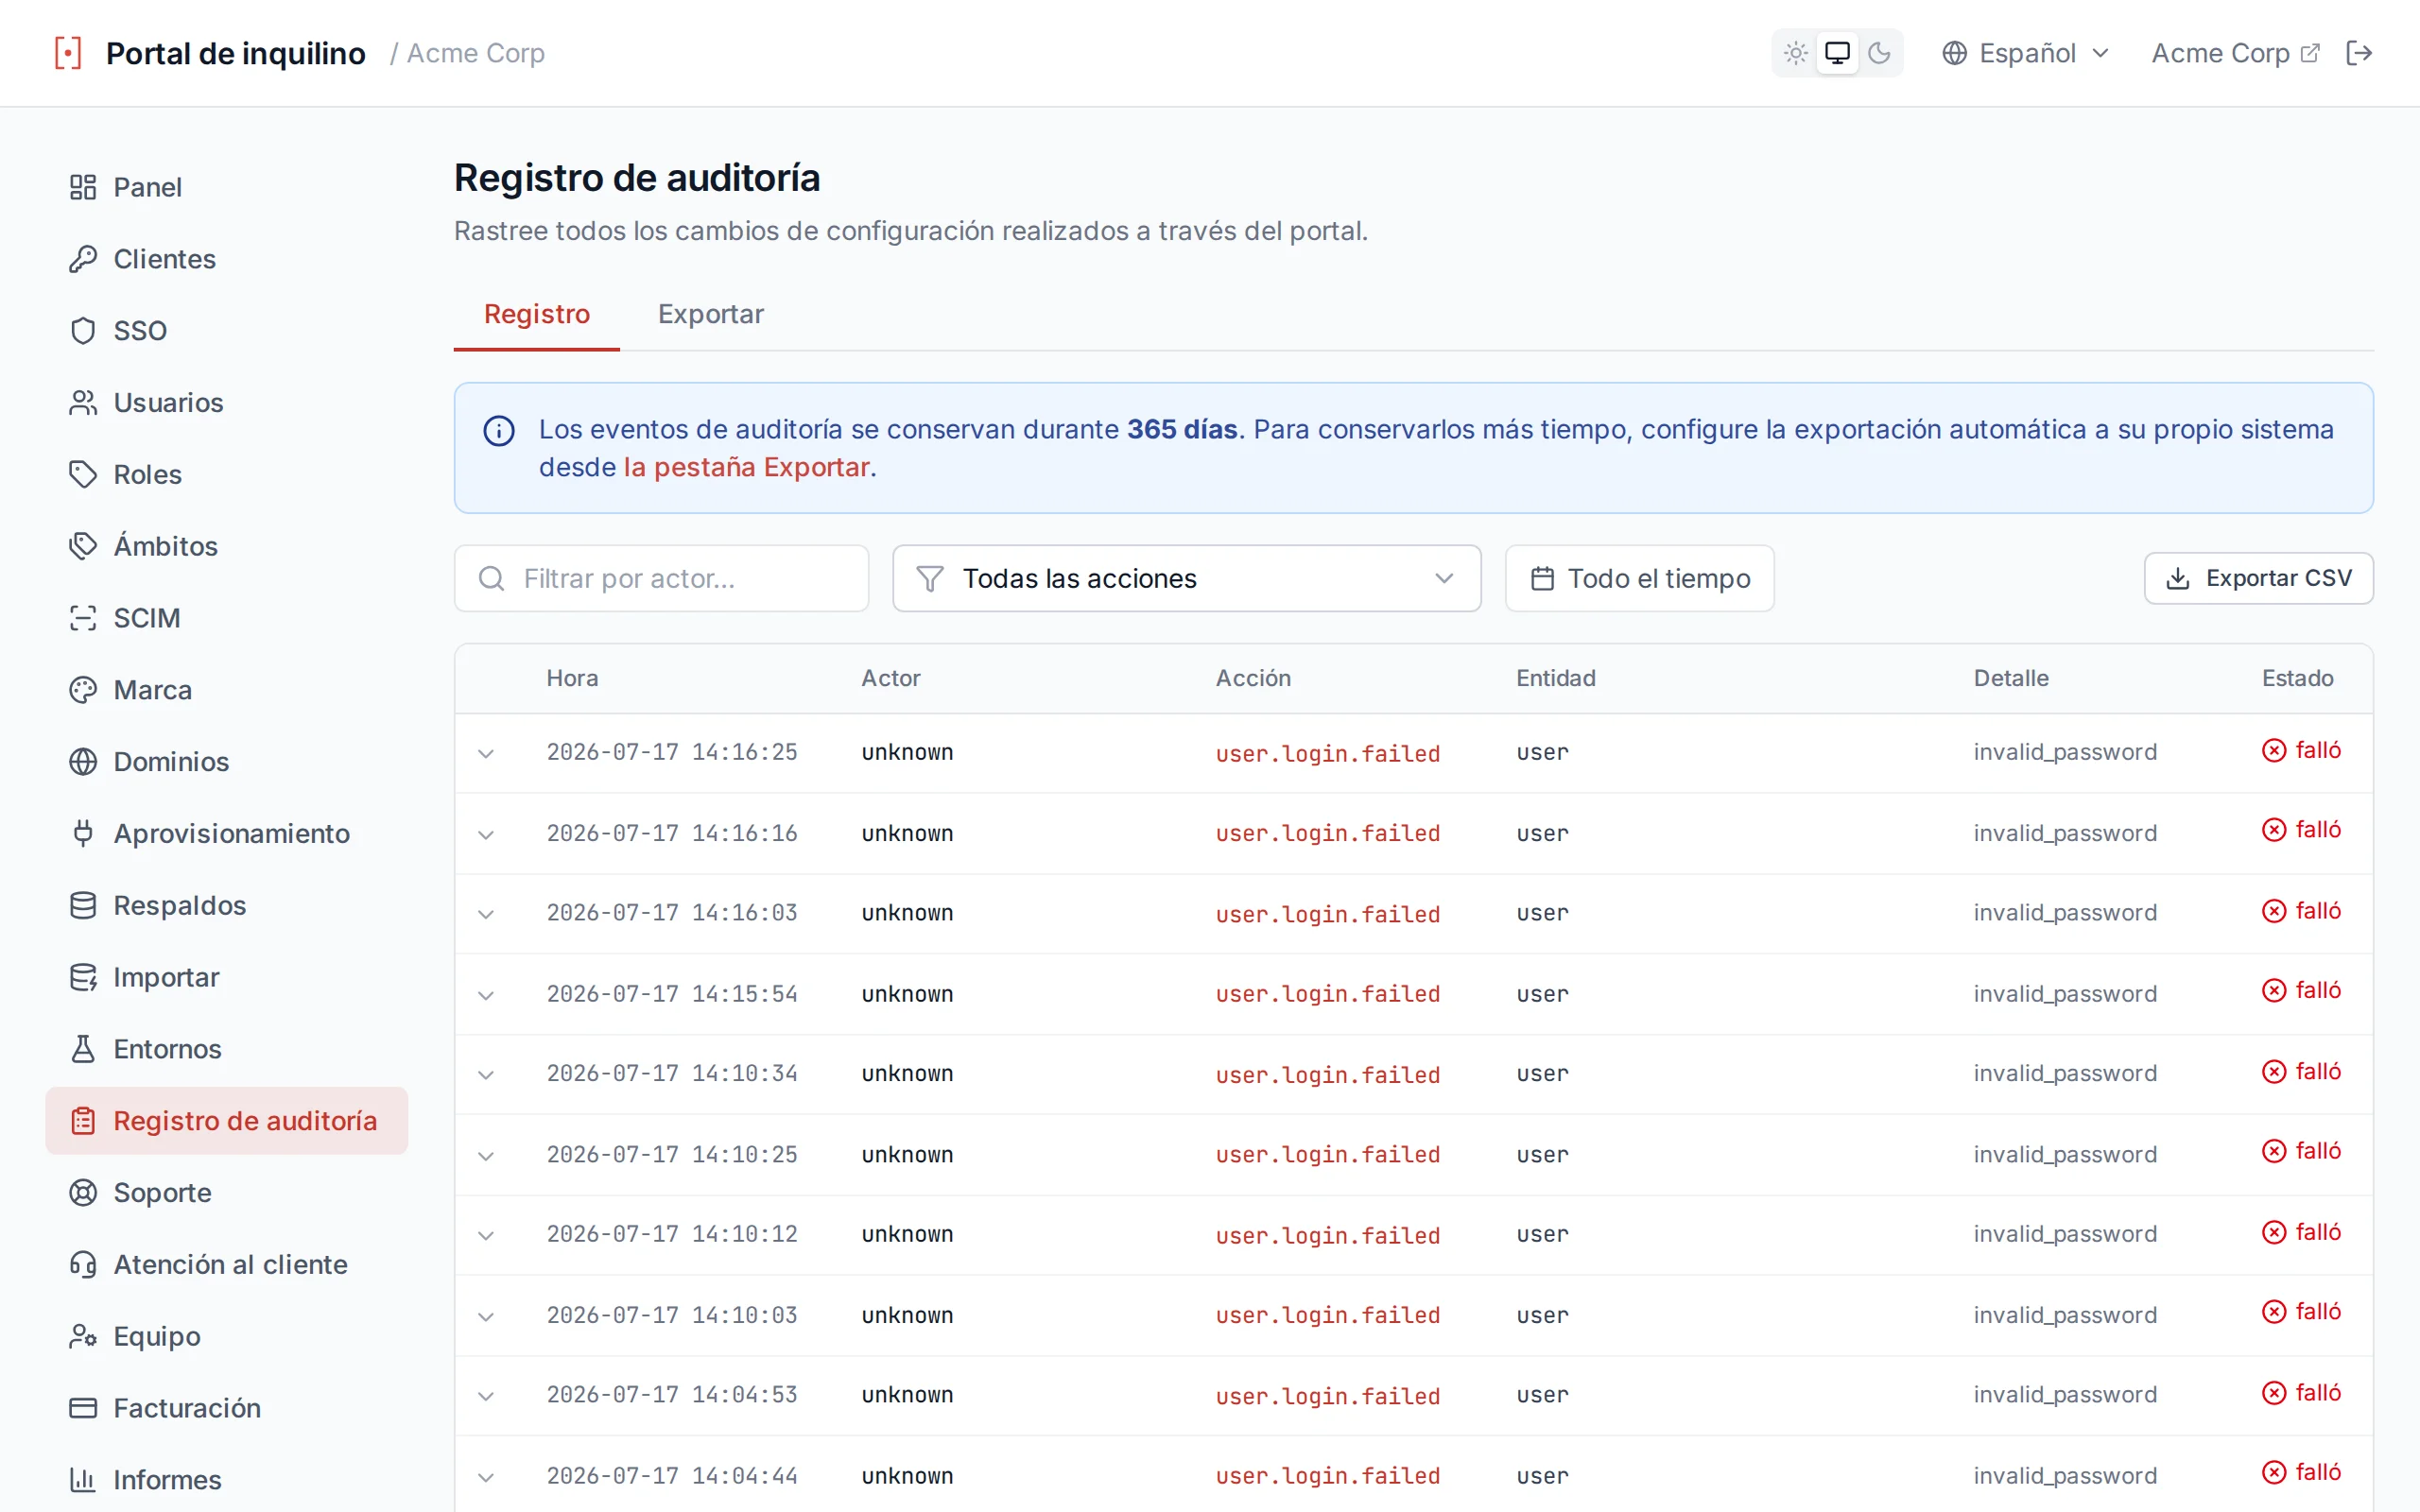This screenshot has height=1512, width=2420.
Task: Click the users icon next to Usuarios
Action: click(83, 403)
